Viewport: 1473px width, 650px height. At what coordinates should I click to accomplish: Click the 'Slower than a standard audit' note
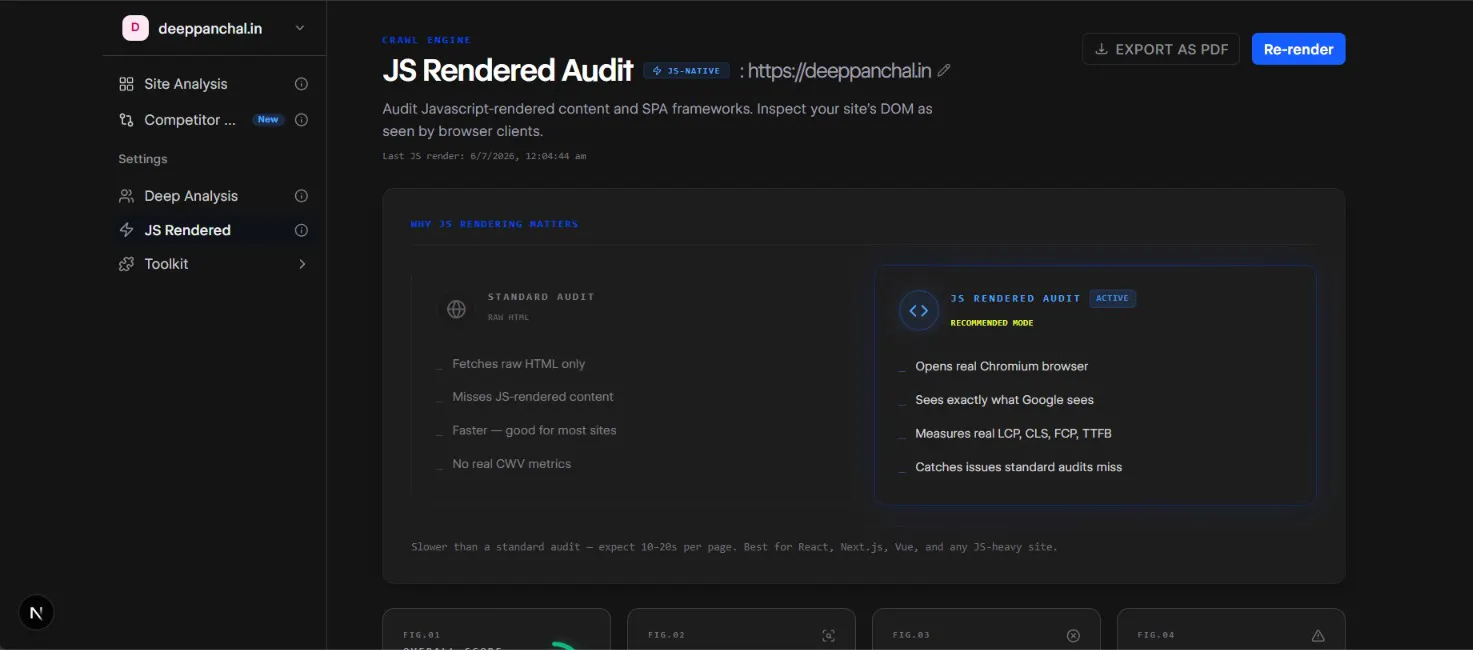(734, 547)
